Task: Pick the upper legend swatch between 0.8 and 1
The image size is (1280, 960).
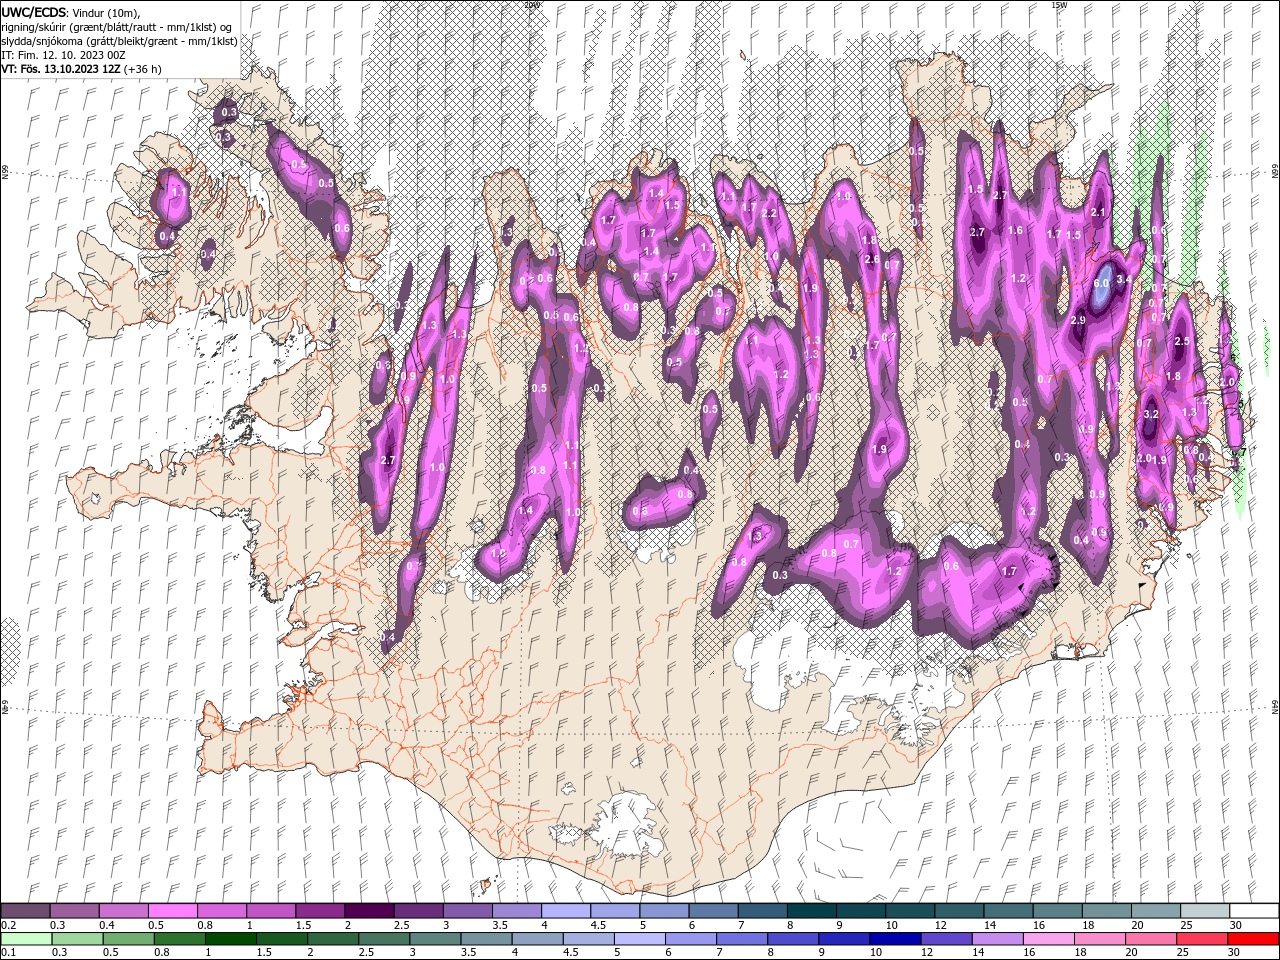Action: [221, 911]
